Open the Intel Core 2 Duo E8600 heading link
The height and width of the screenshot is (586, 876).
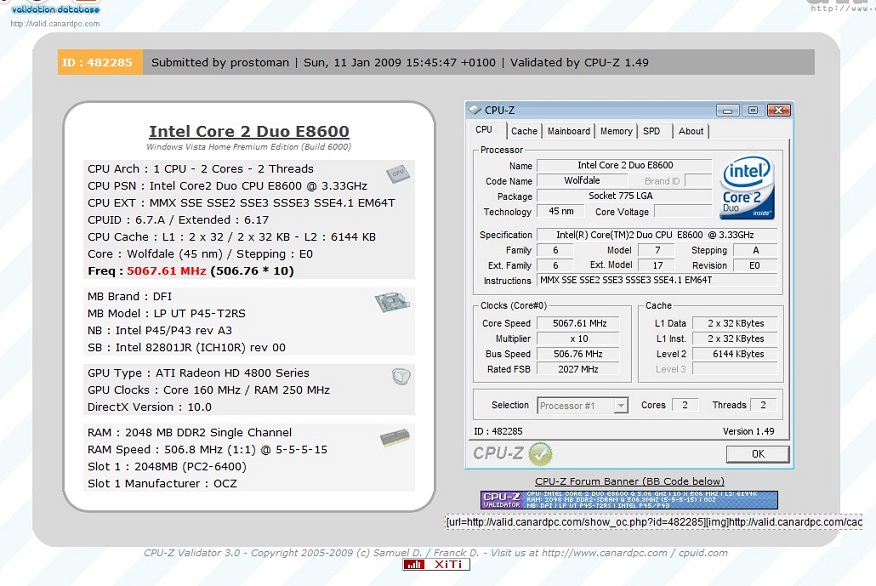[x=249, y=131]
